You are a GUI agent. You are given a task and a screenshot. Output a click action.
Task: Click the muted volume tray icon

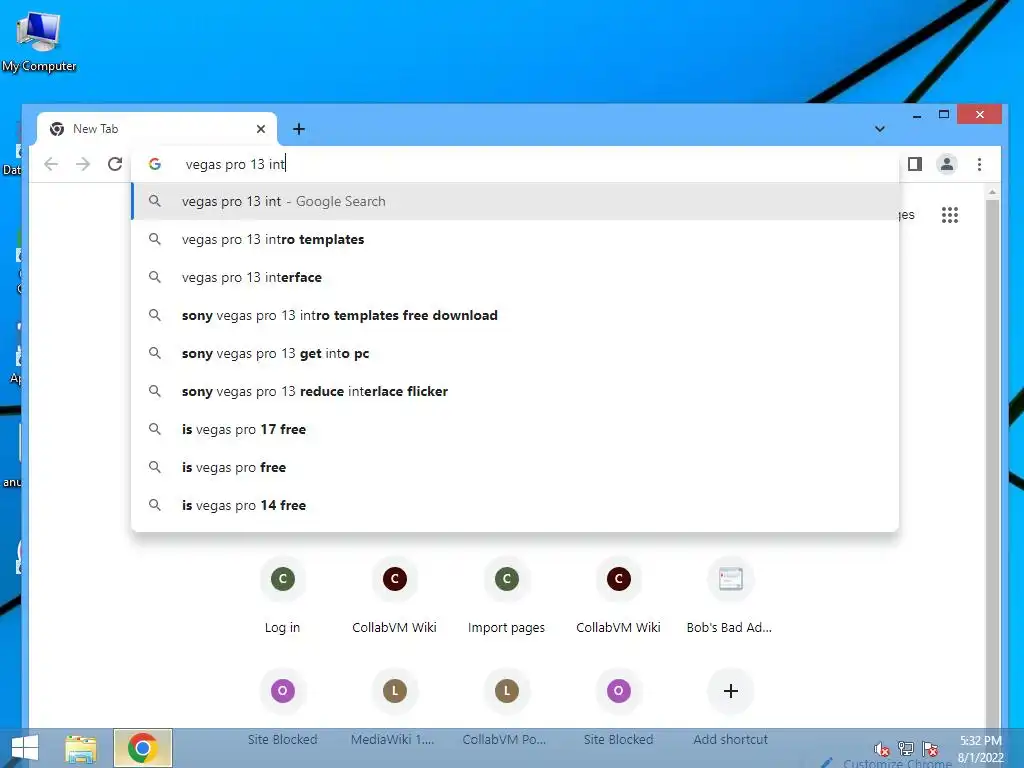882,748
